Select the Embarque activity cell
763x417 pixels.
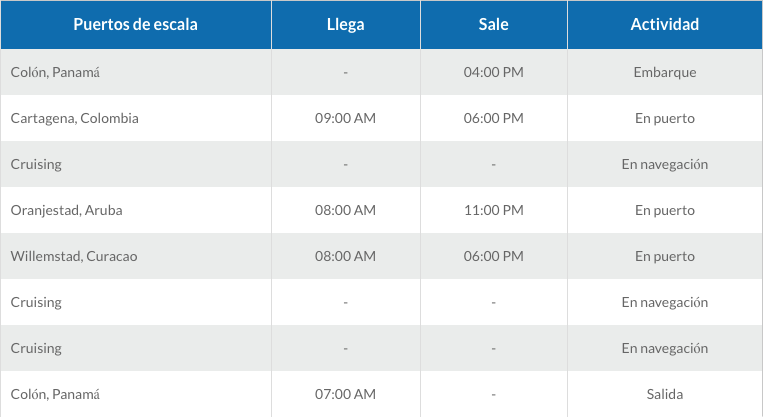click(664, 72)
